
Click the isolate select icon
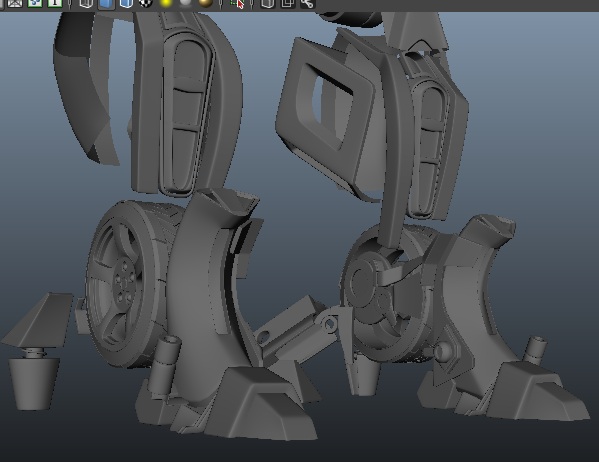(x=237, y=3)
